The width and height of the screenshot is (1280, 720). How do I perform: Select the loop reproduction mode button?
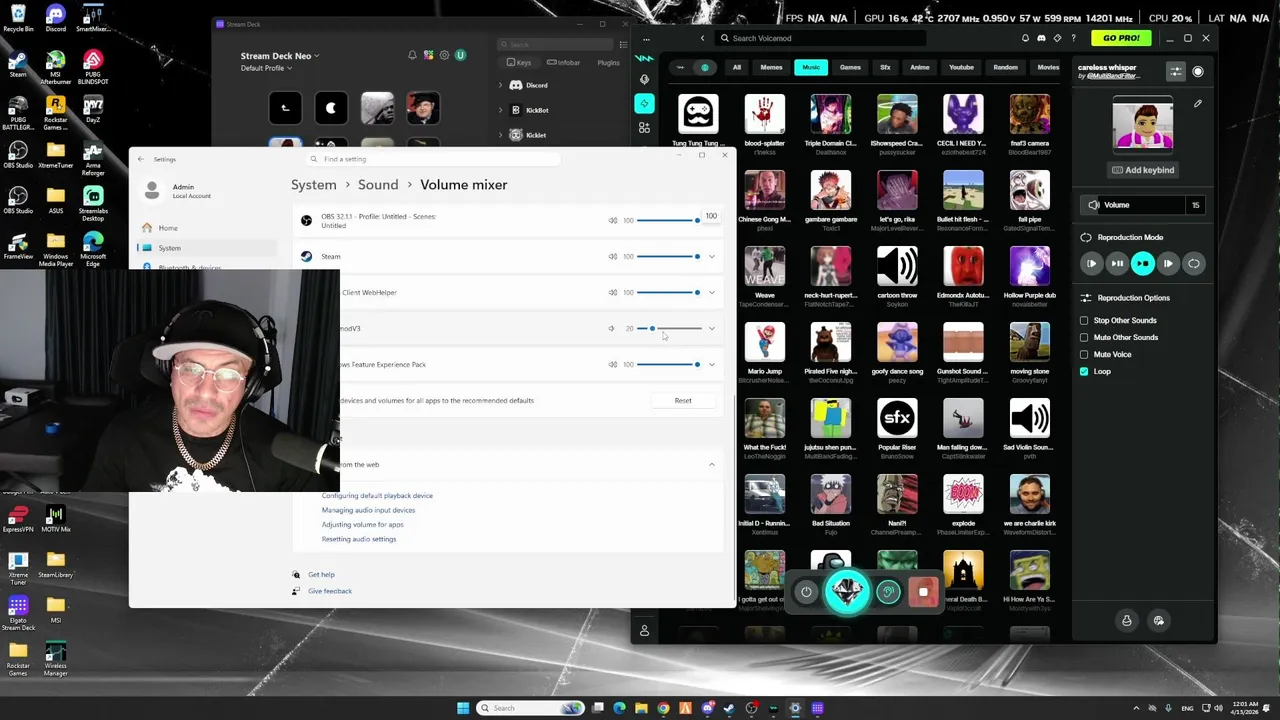point(1193,264)
